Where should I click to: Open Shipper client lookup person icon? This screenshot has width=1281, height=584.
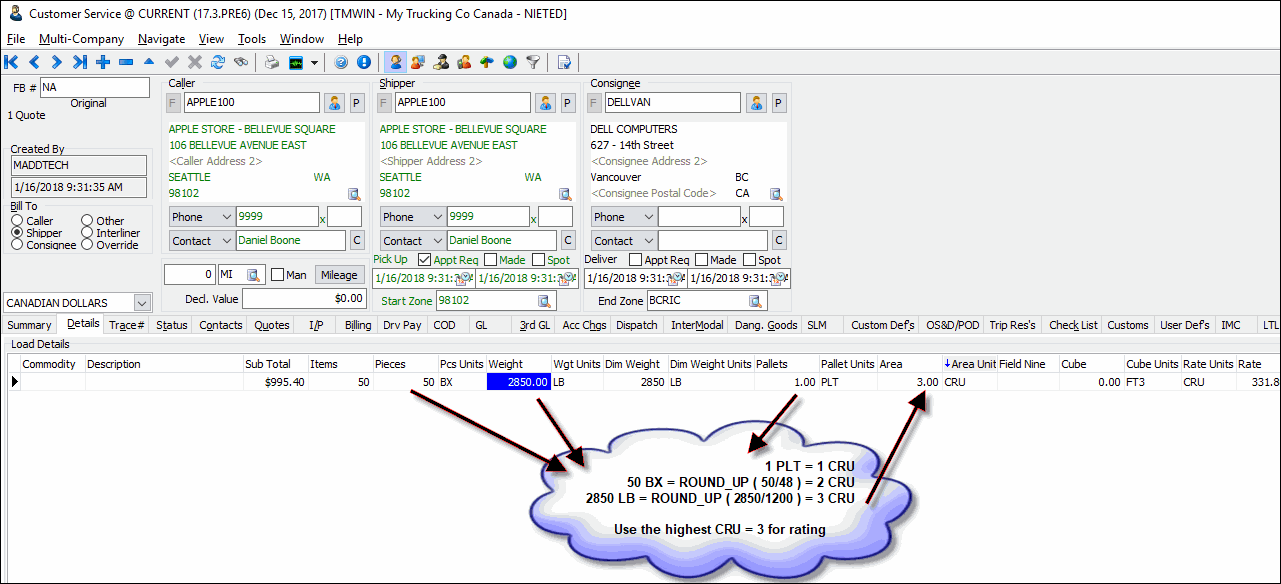point(545,103)
